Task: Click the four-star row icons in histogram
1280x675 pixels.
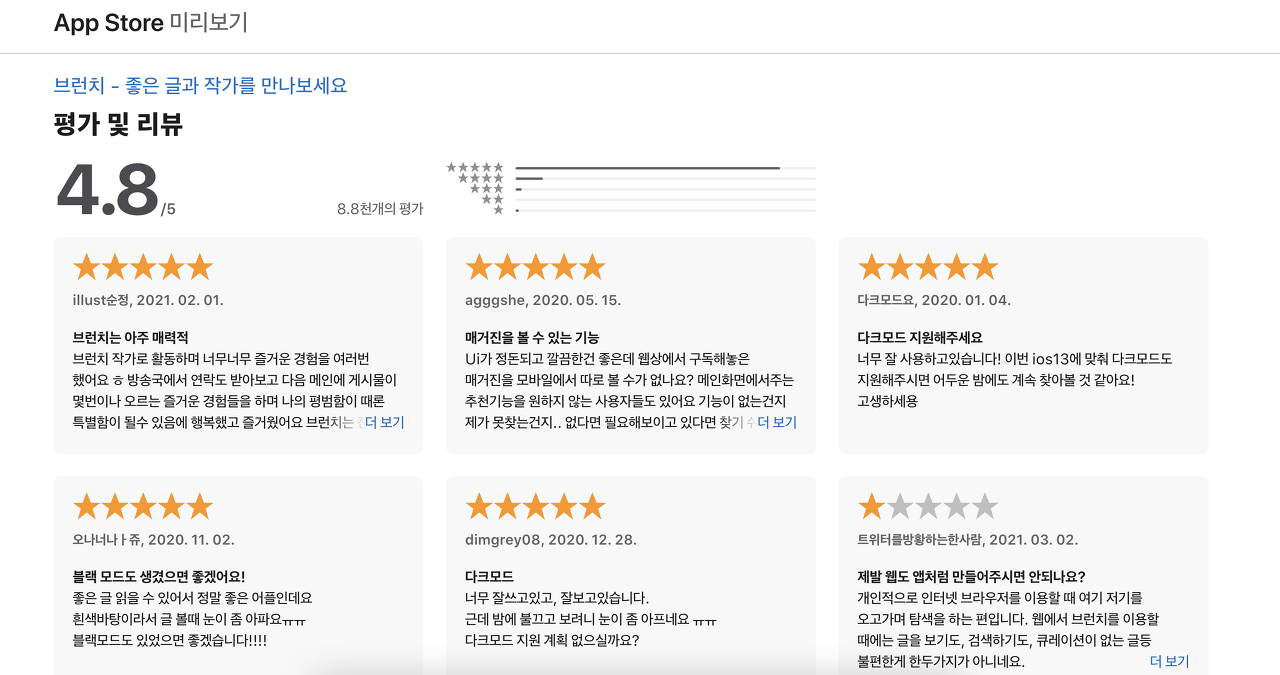Action: pyautogui.click(x=481, y=178)
